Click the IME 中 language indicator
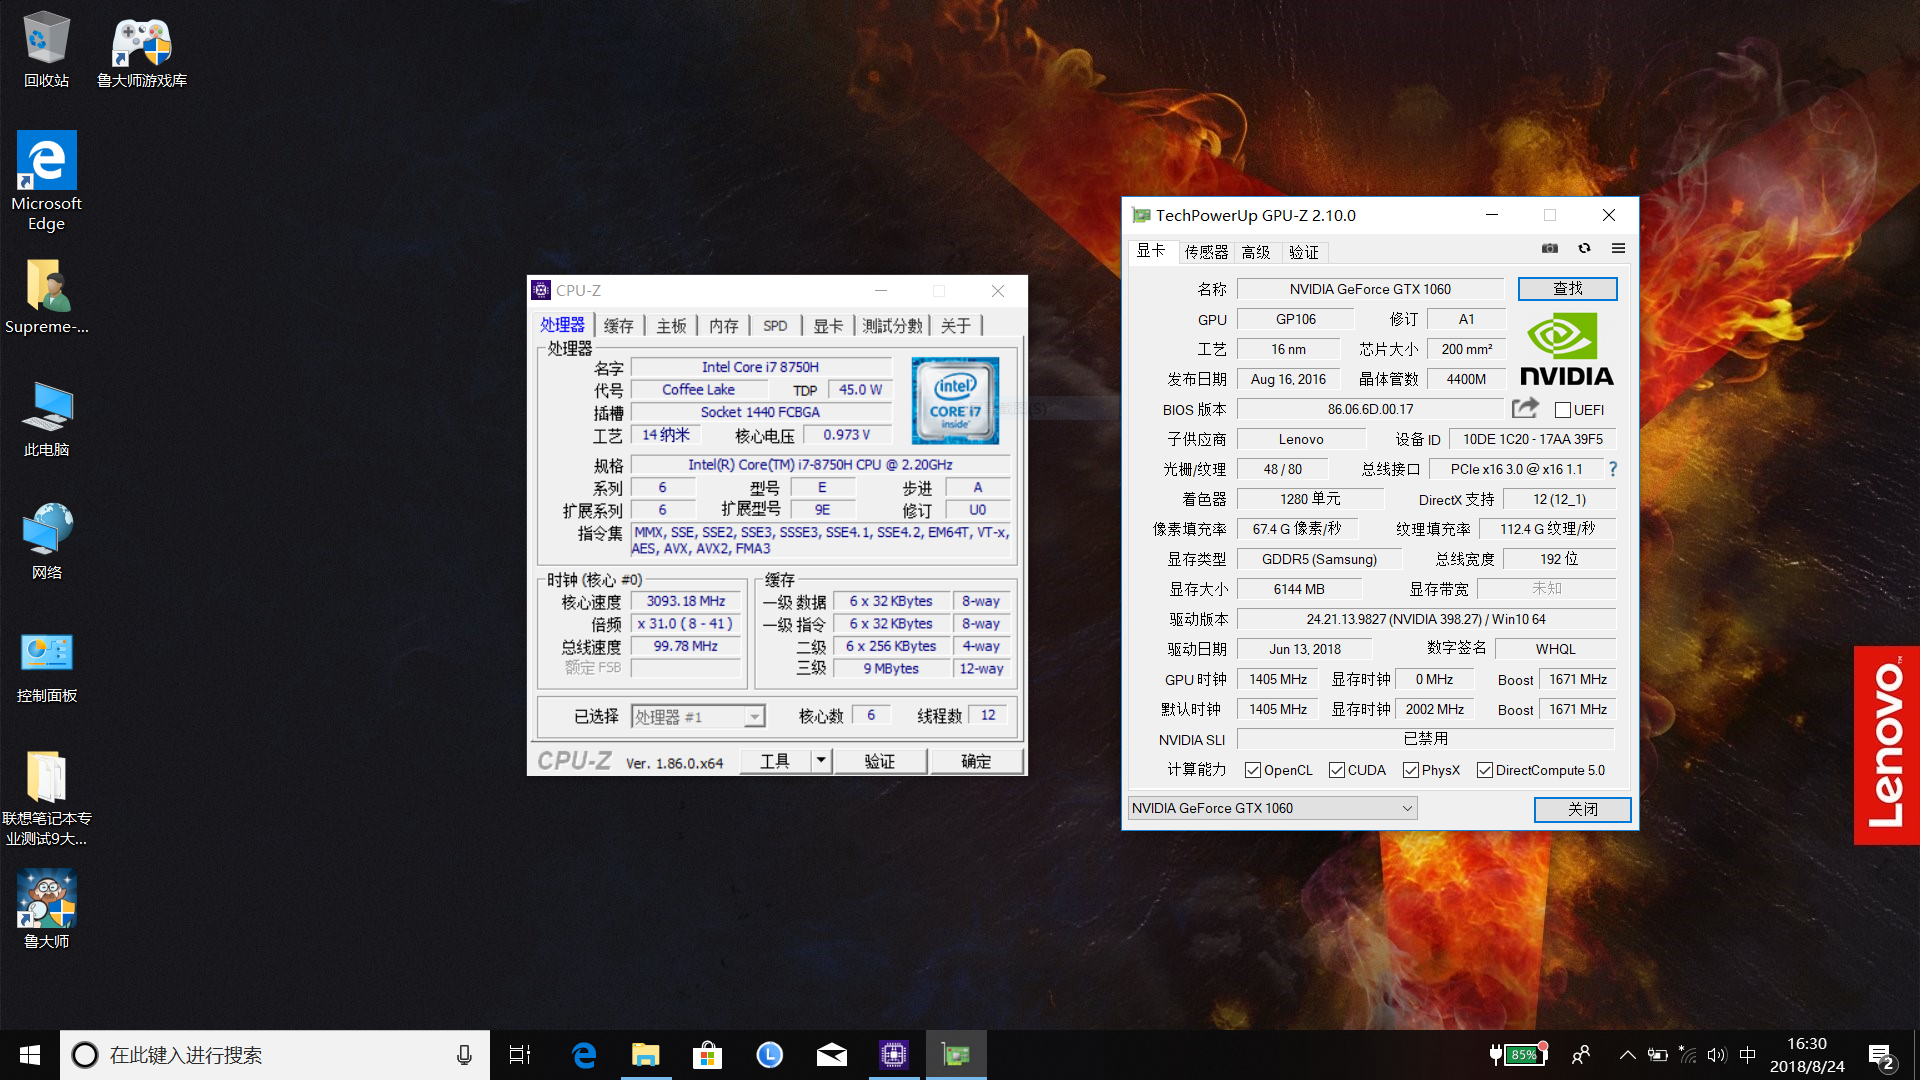This screenshot has width=1920, height=1080. pos(1748,1055)
